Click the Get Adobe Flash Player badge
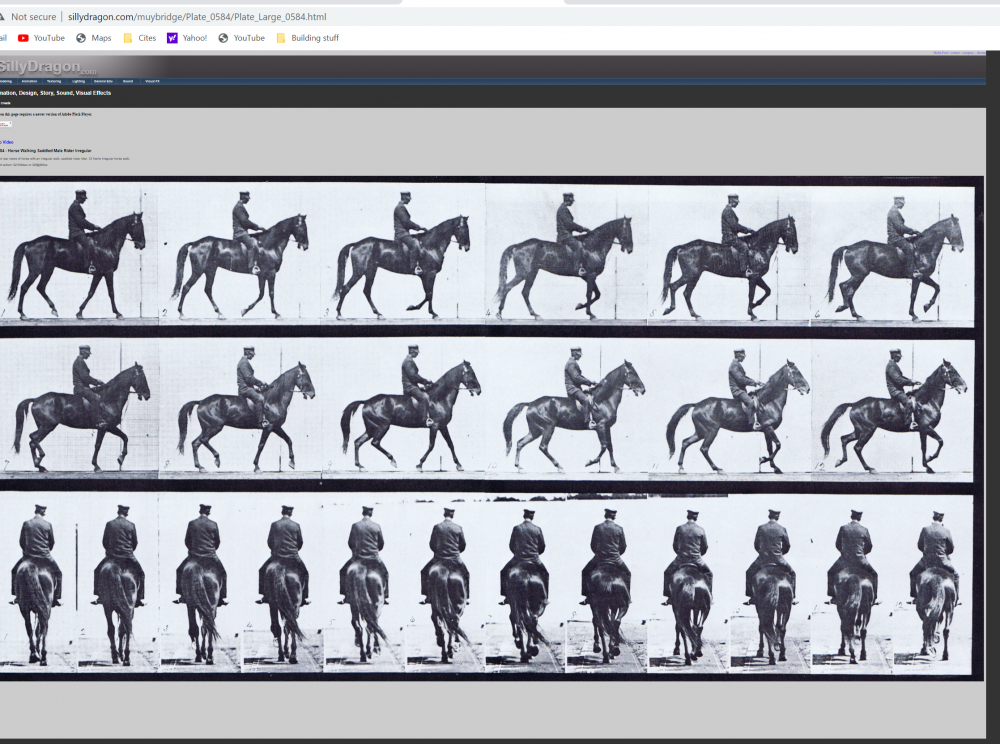Image resolution: width=1000 pixels, height=744 pixels. [x=5, y=124]
